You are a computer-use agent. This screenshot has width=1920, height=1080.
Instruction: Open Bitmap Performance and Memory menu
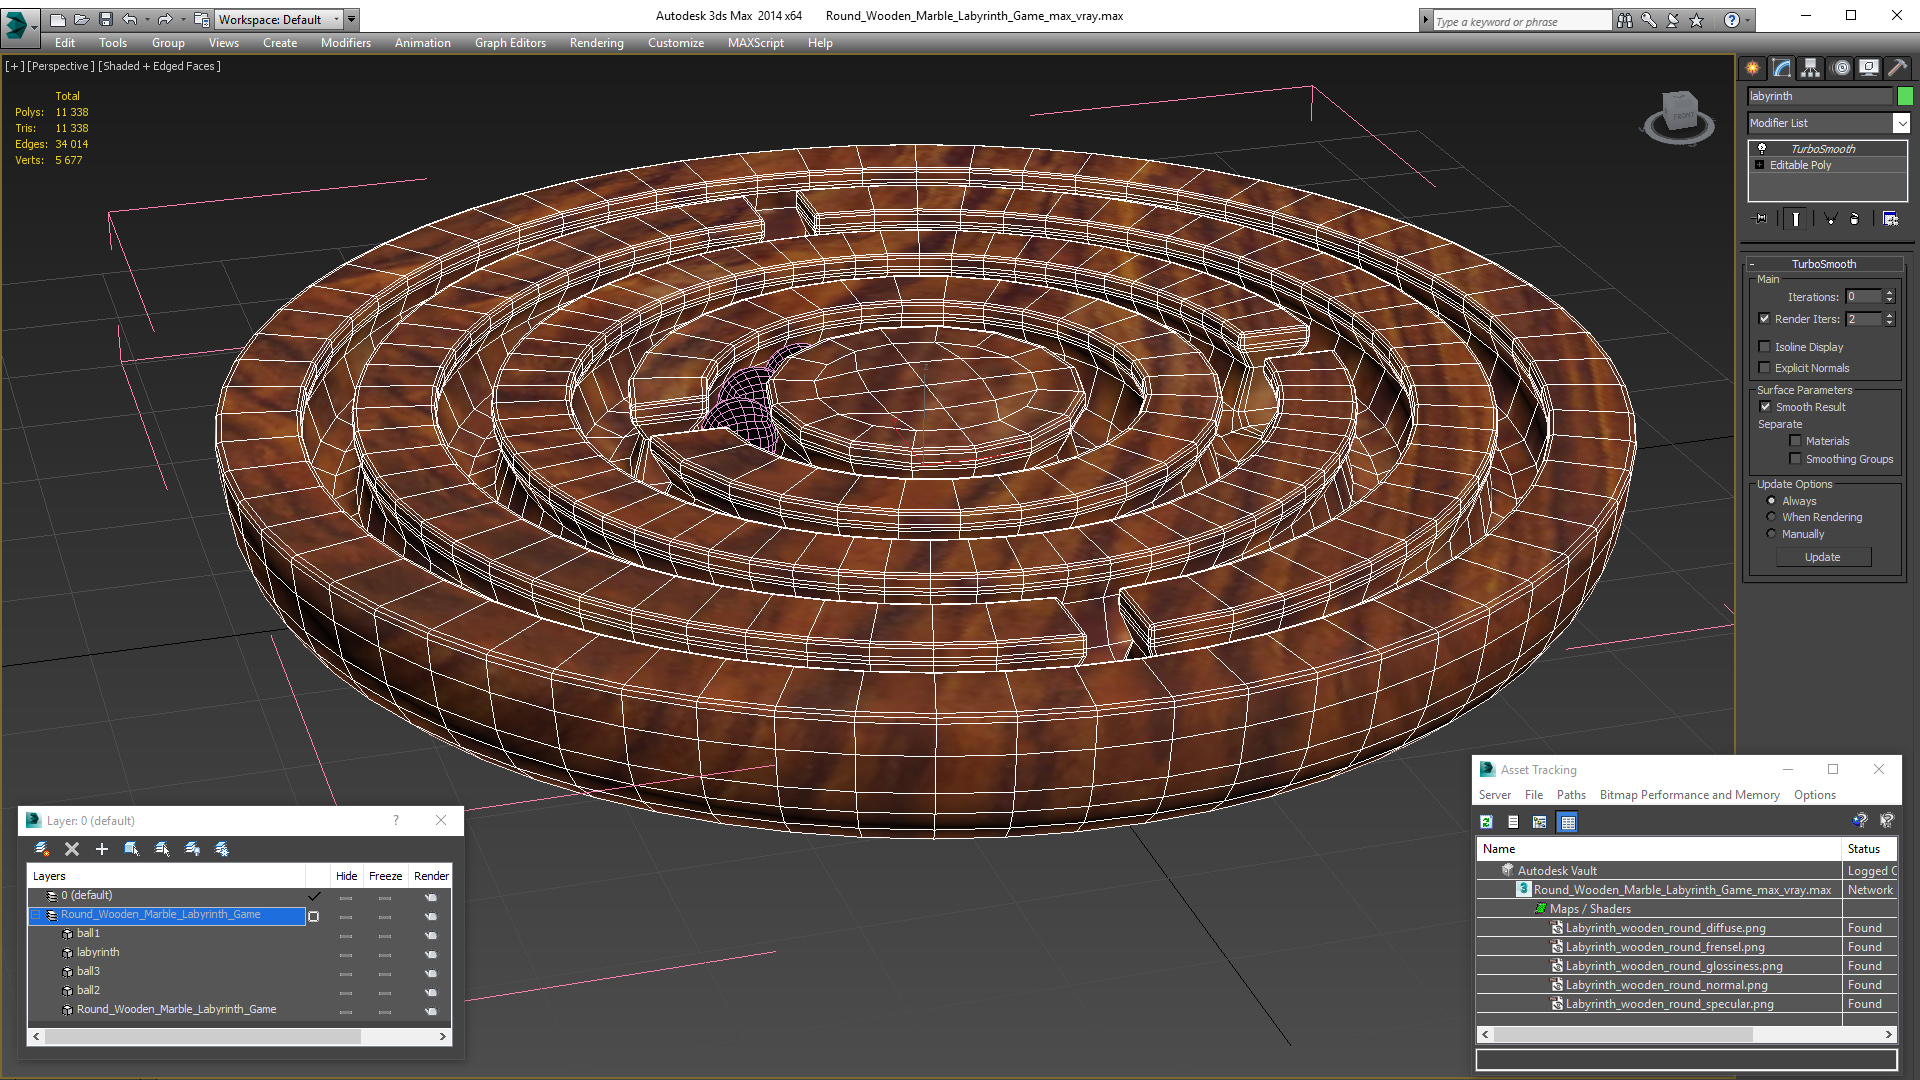click(x=1689, y=795)
